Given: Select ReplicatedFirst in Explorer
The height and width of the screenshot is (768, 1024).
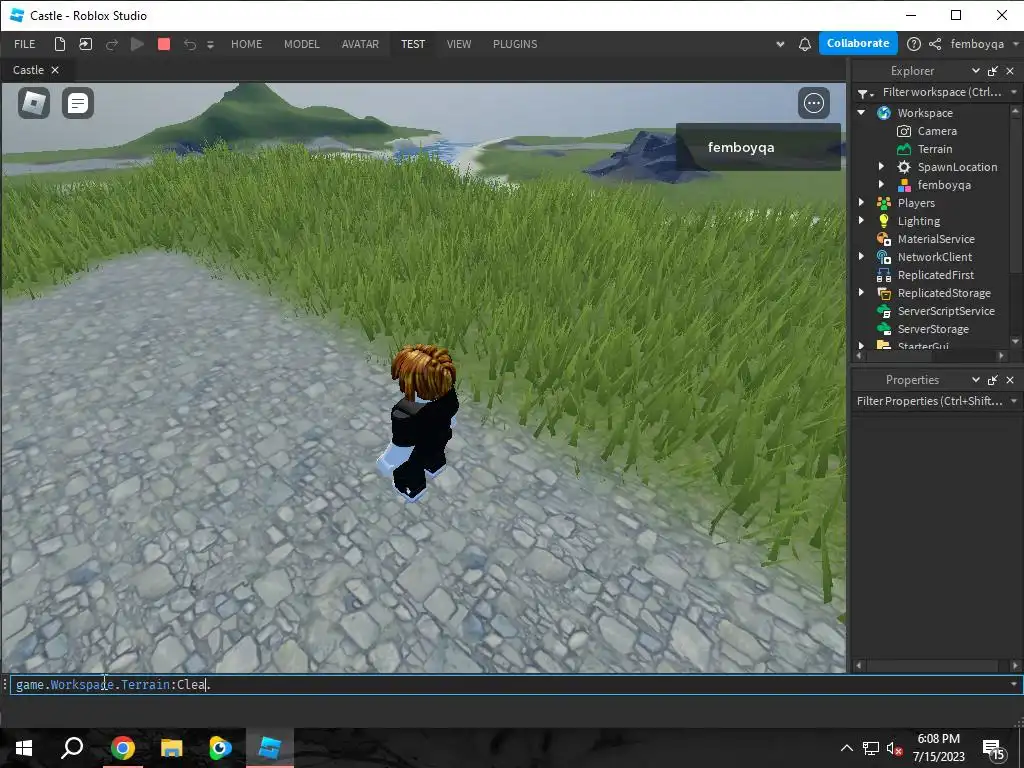Looking at the screenshot, I should click(935, 275).
